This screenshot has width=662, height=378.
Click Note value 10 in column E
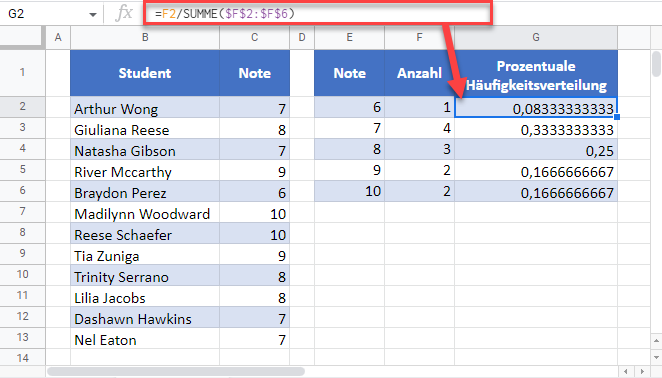pos(350,191)
